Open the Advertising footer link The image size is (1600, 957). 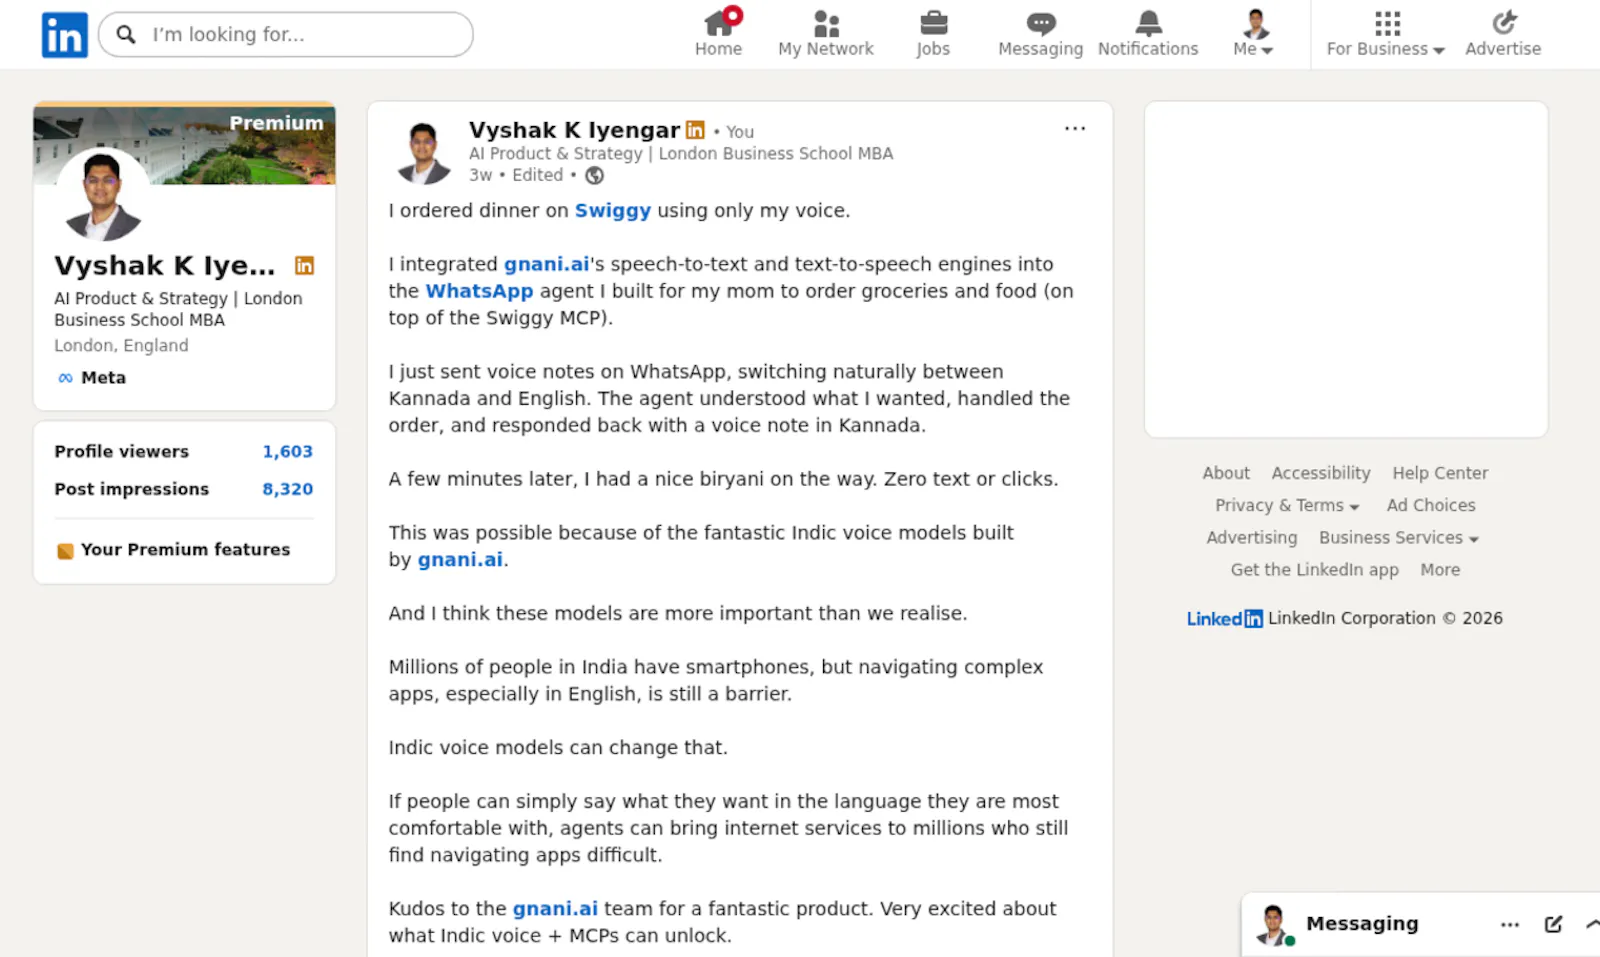click(x=1251, y=537)
